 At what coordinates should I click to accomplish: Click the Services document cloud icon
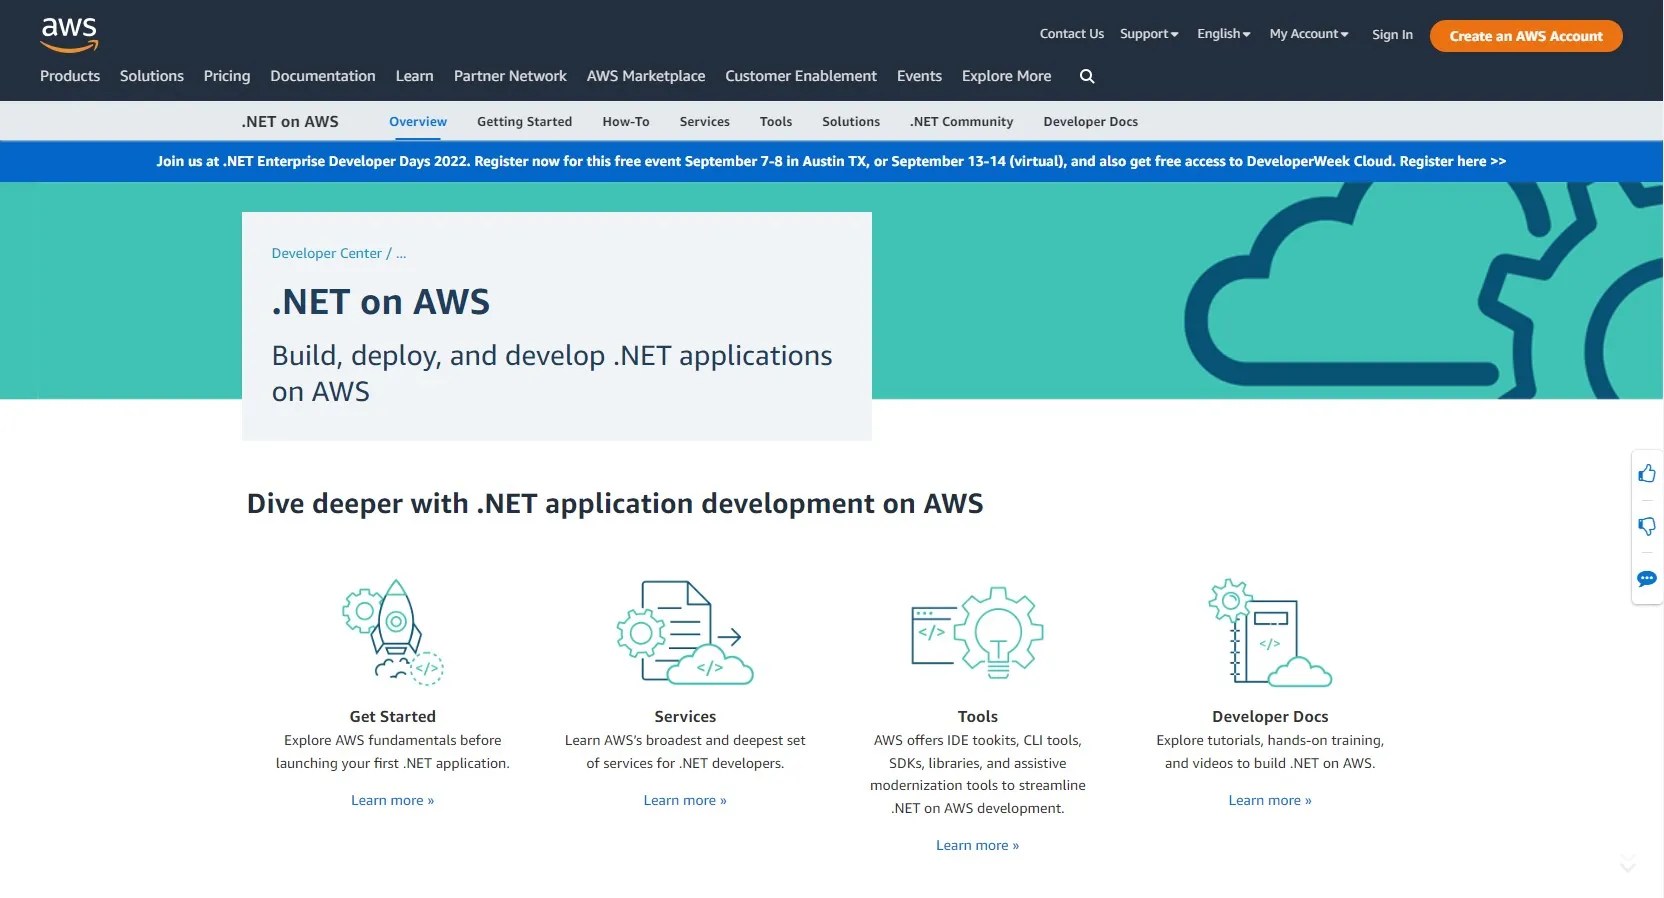(x=685, y=633)
